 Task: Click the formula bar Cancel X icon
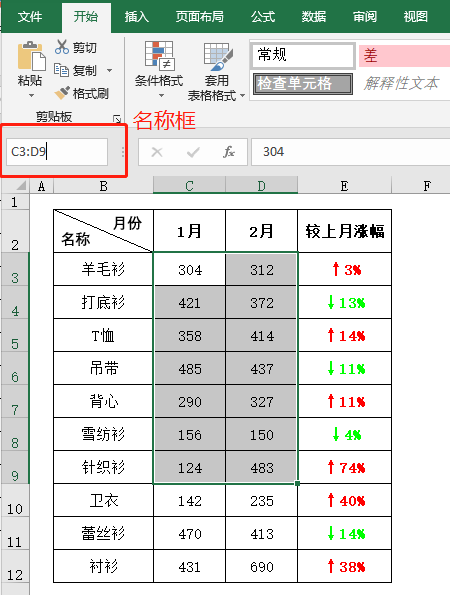[x=157, y=152]
